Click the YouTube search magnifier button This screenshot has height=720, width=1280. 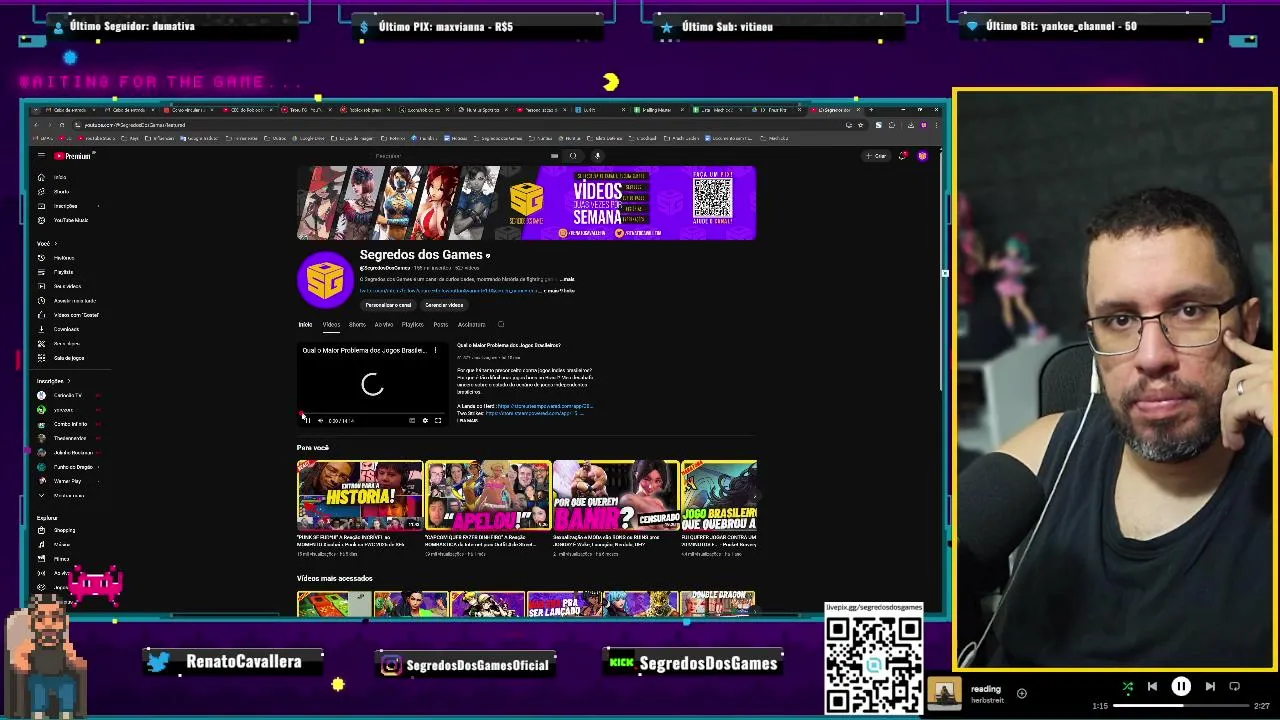click(x=573, y=156)
